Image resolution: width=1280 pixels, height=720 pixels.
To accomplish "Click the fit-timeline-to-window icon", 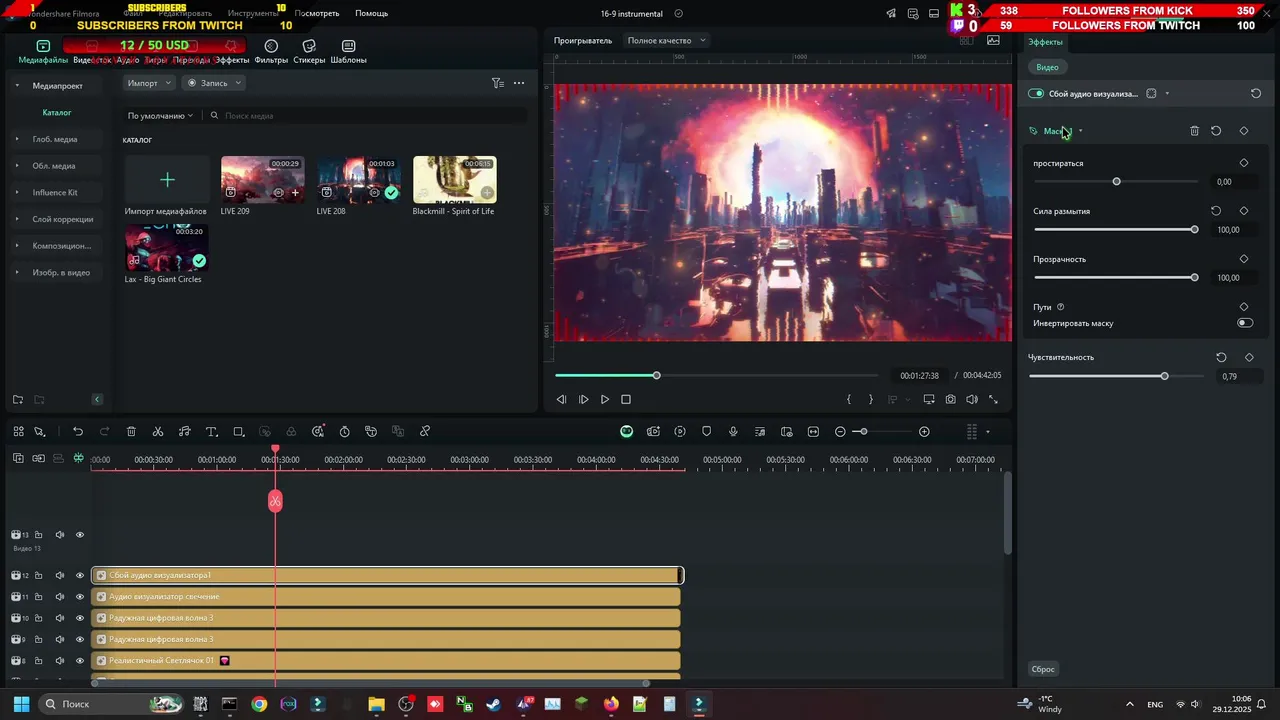I will [813, 432].
